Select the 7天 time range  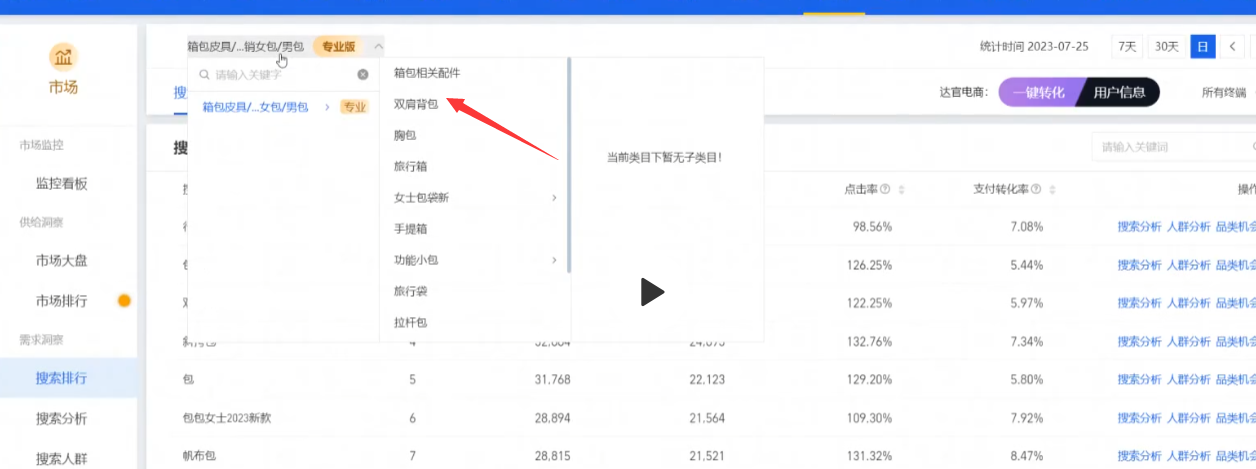[1127, 46]
